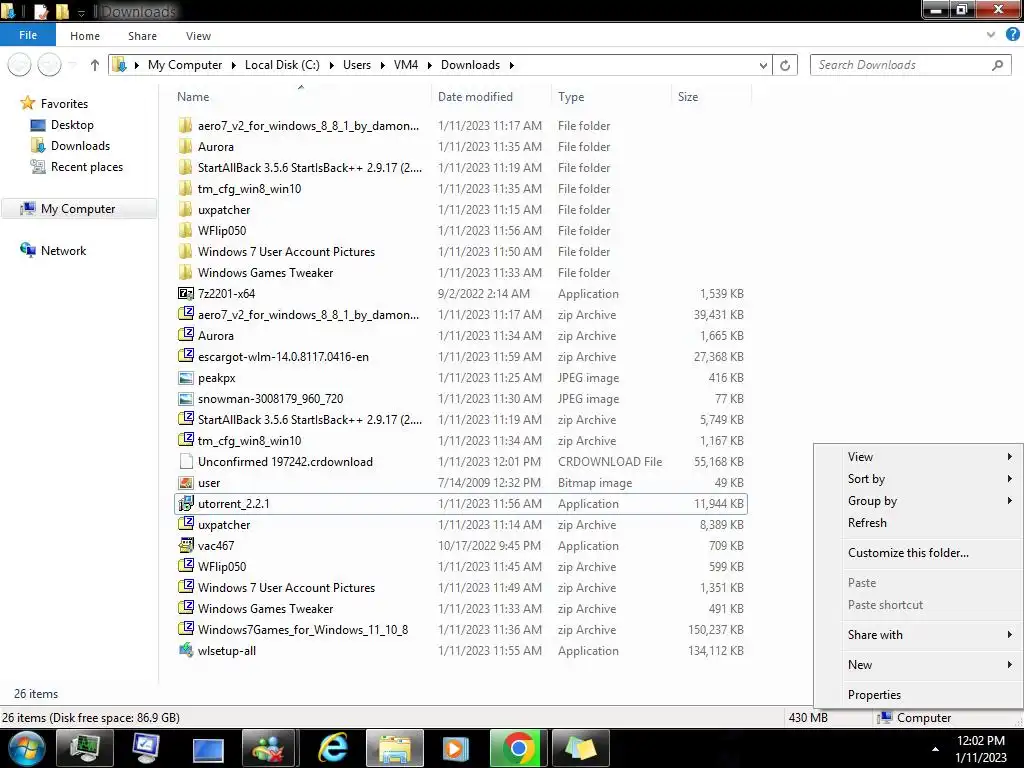Open the Windows Live Messenger taskbar icon
1024x768 pixels.
click(x=270, y=748)
